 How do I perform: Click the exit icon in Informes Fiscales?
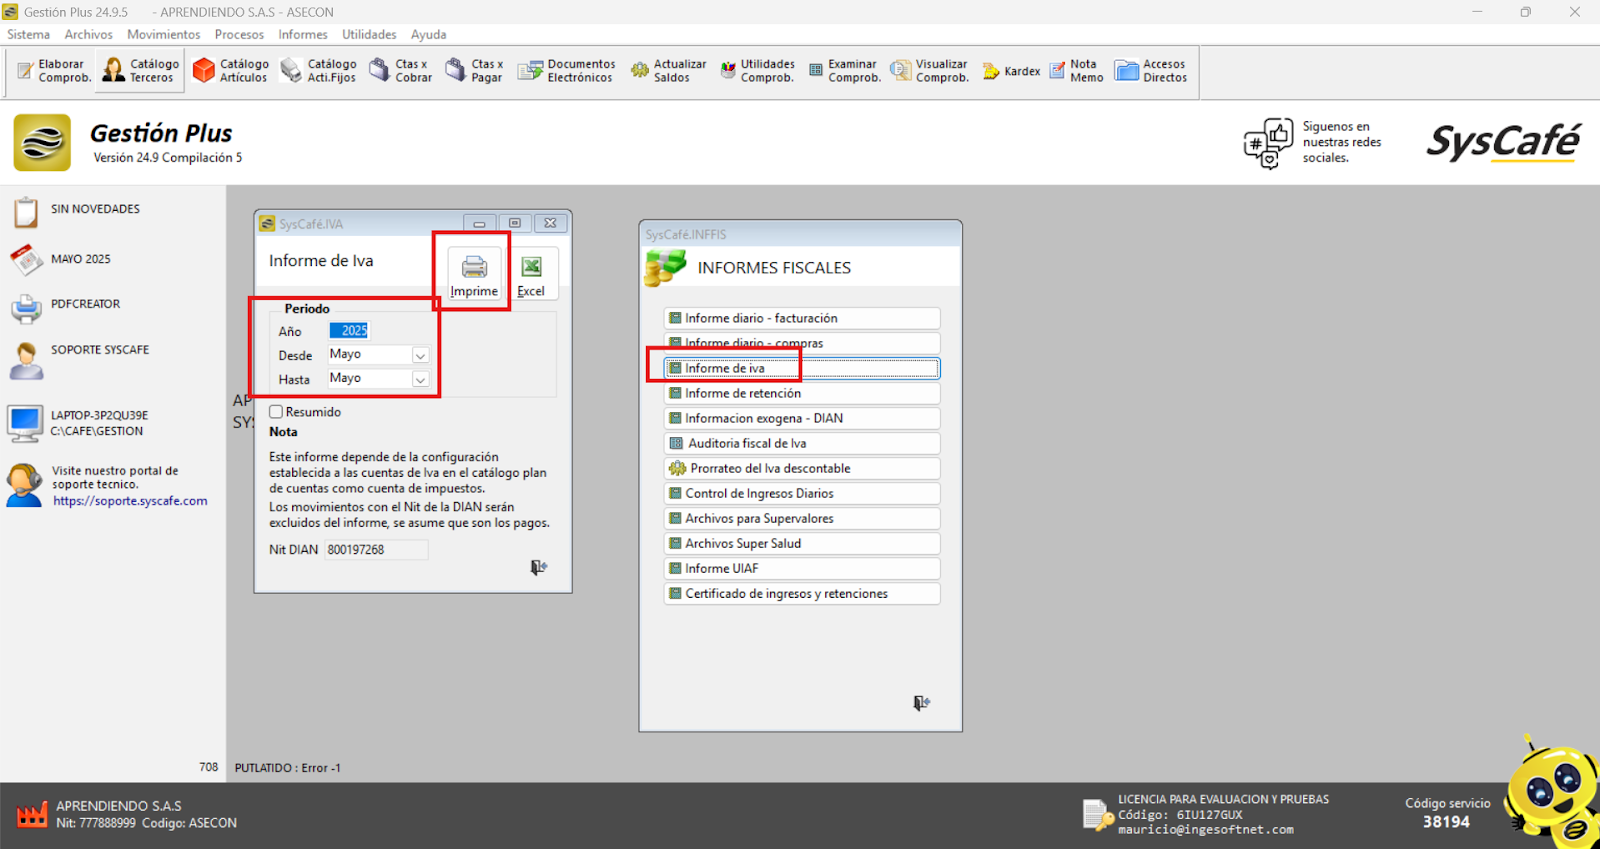pos(921,704)
